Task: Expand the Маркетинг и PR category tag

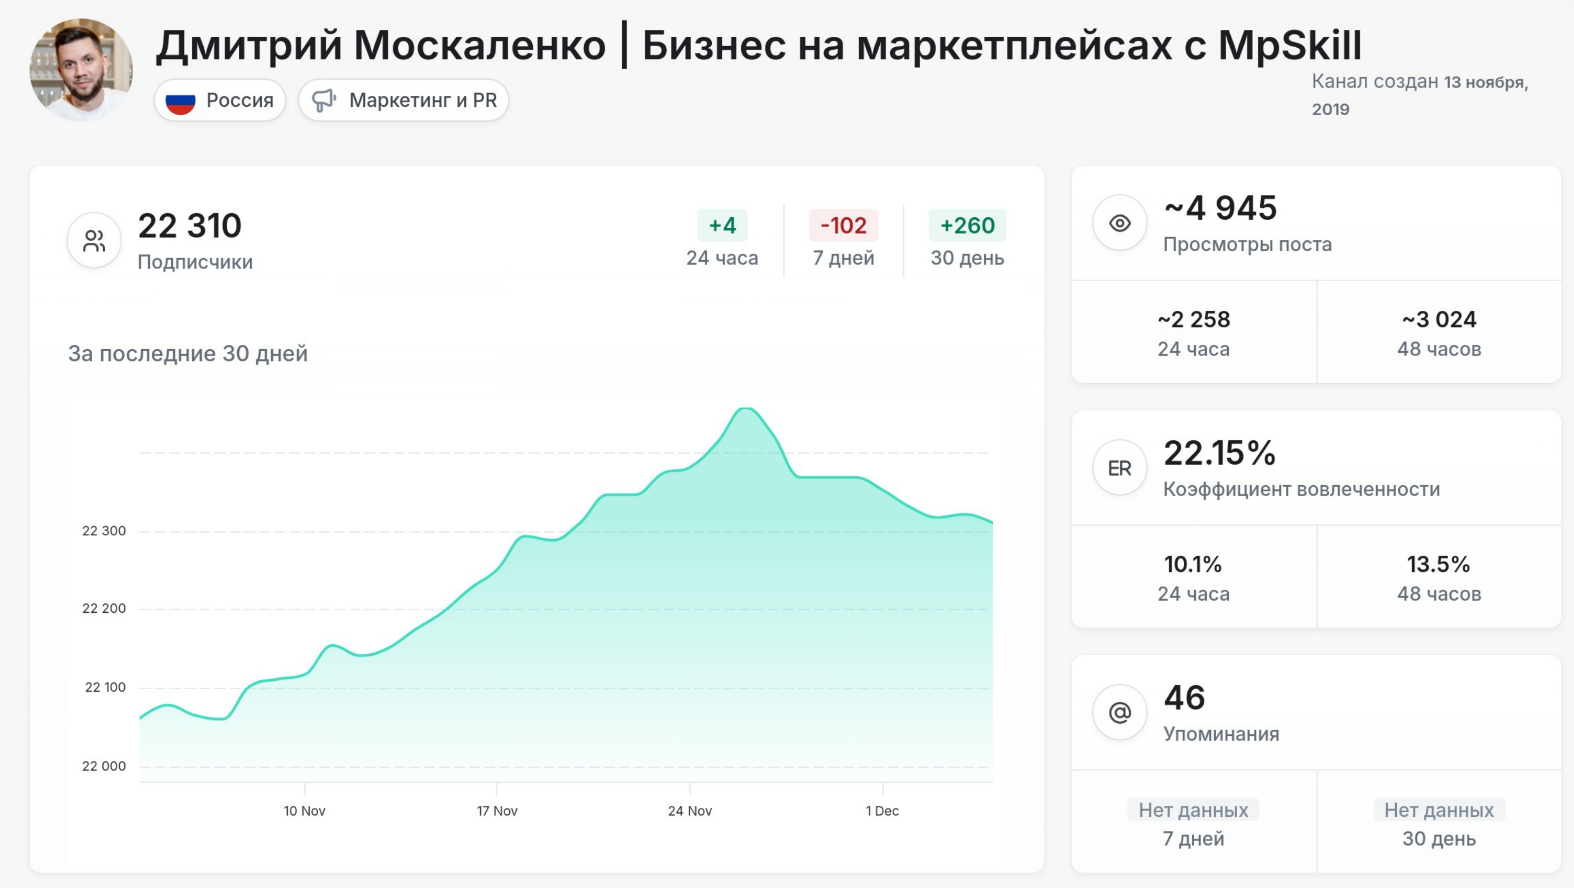Action: pos(403,100)
